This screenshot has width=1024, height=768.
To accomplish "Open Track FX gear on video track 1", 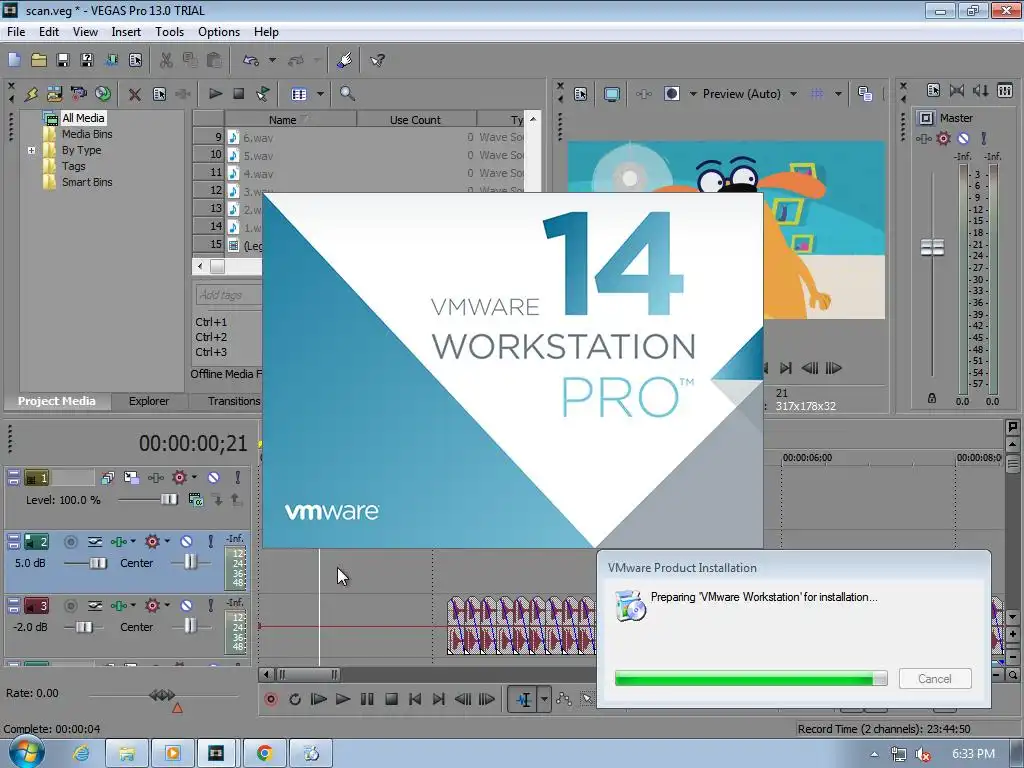I will pos(179,478).
